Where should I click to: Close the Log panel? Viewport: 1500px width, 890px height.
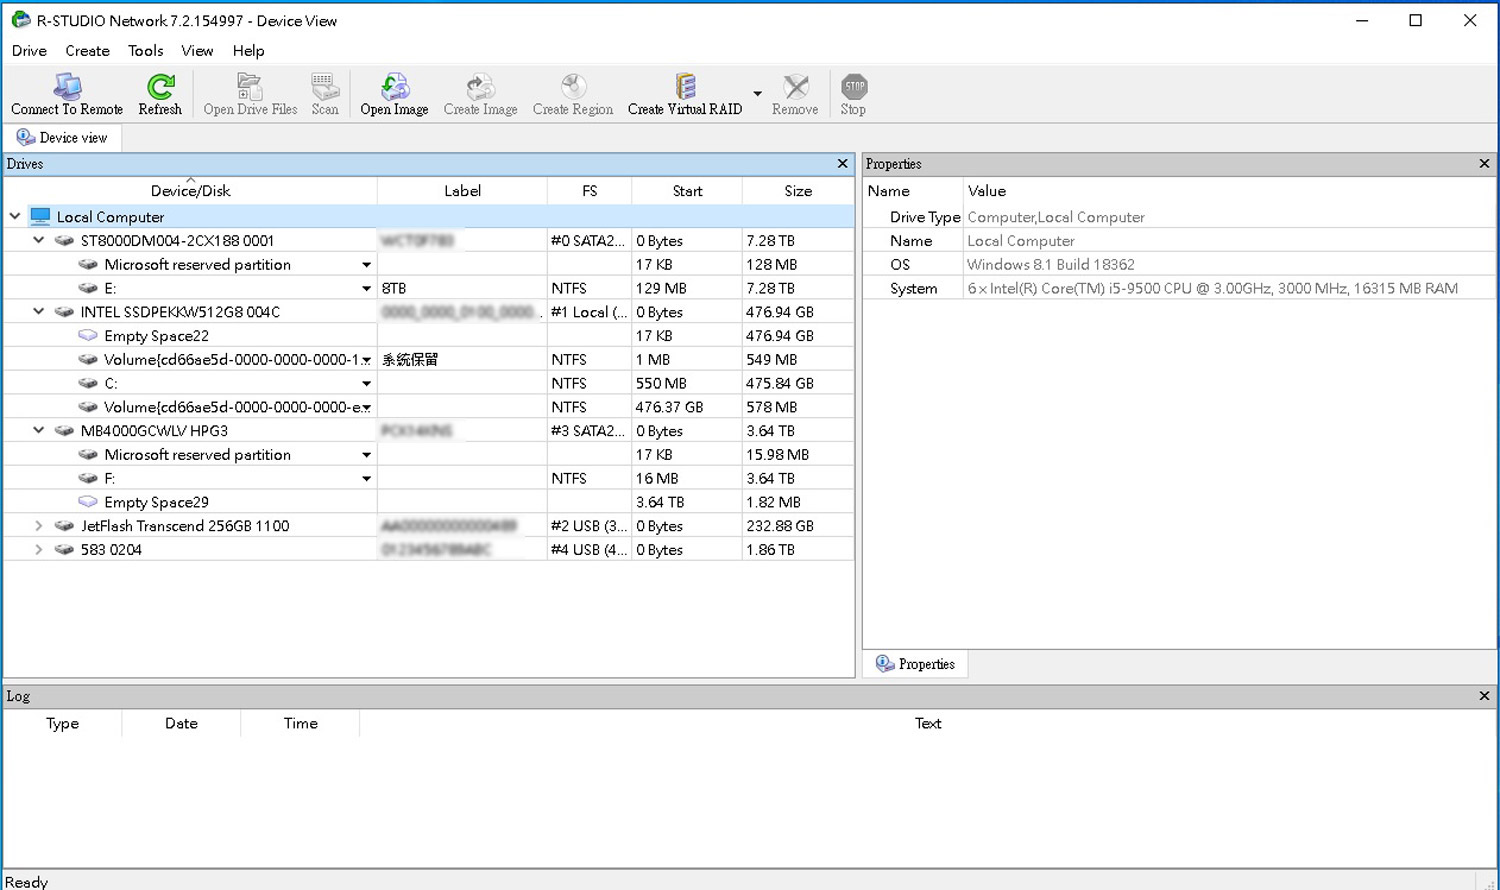coord(1484,695)
